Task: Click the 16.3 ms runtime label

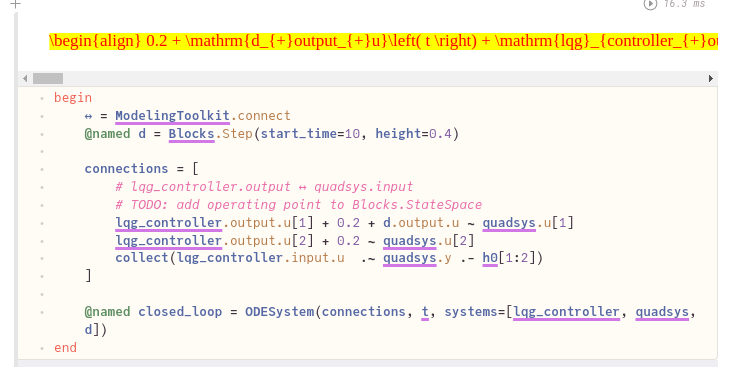Action: point(684,4)
